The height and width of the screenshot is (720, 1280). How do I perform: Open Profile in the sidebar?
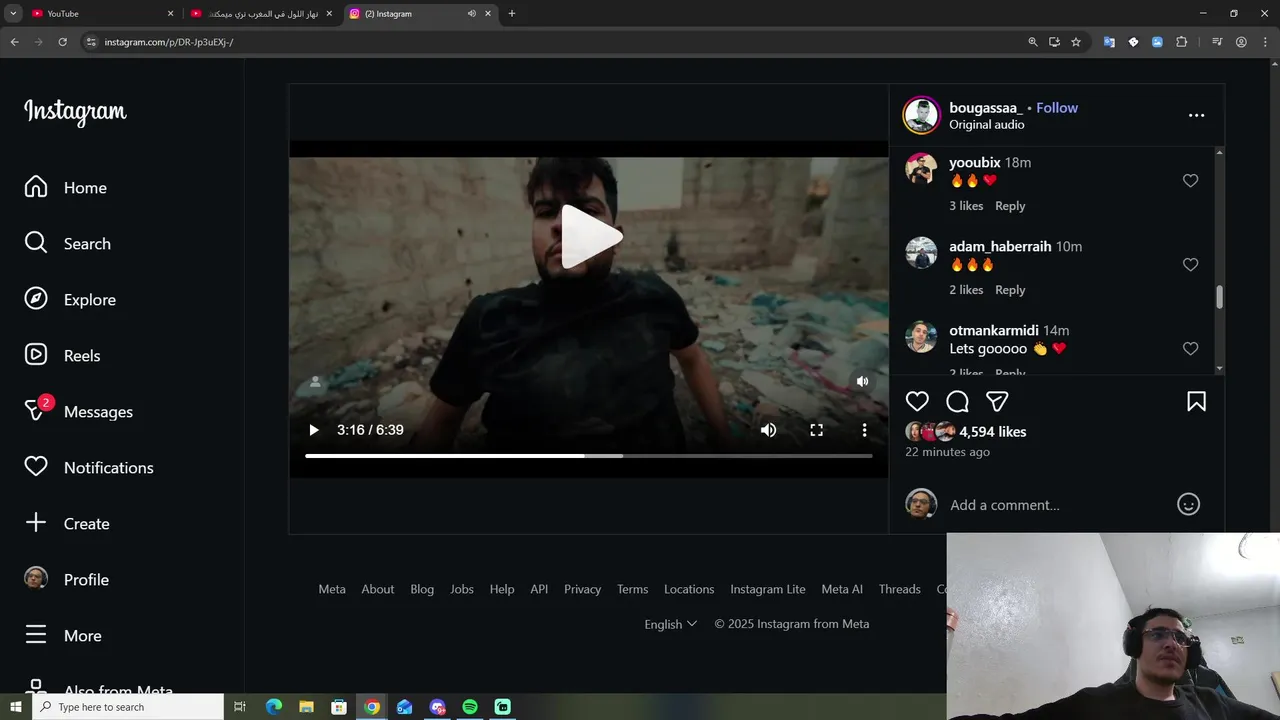click(x=67, y=580)
